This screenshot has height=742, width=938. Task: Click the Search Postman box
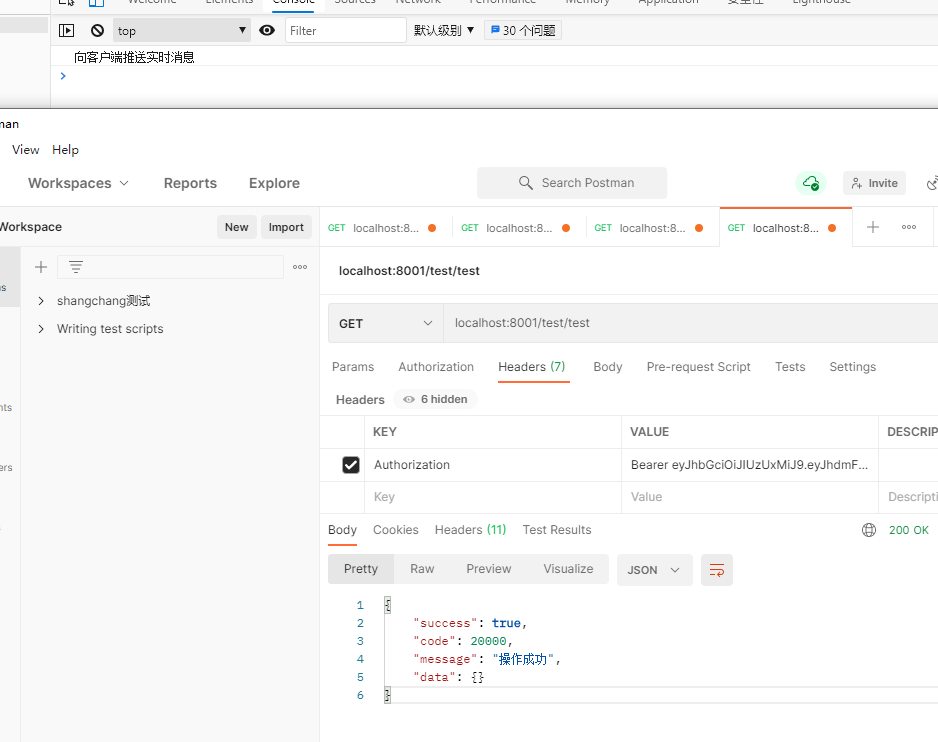[572, 183]
